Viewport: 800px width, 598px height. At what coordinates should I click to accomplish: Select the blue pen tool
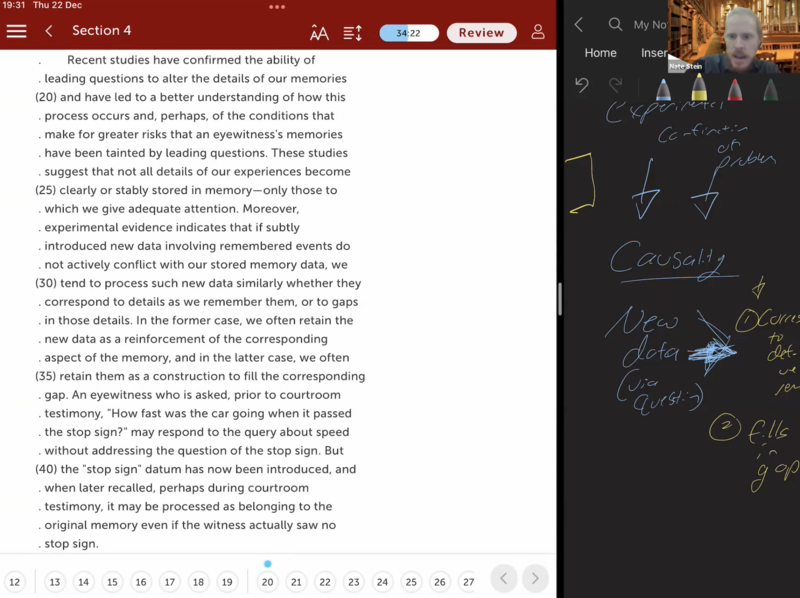[662, 88]
